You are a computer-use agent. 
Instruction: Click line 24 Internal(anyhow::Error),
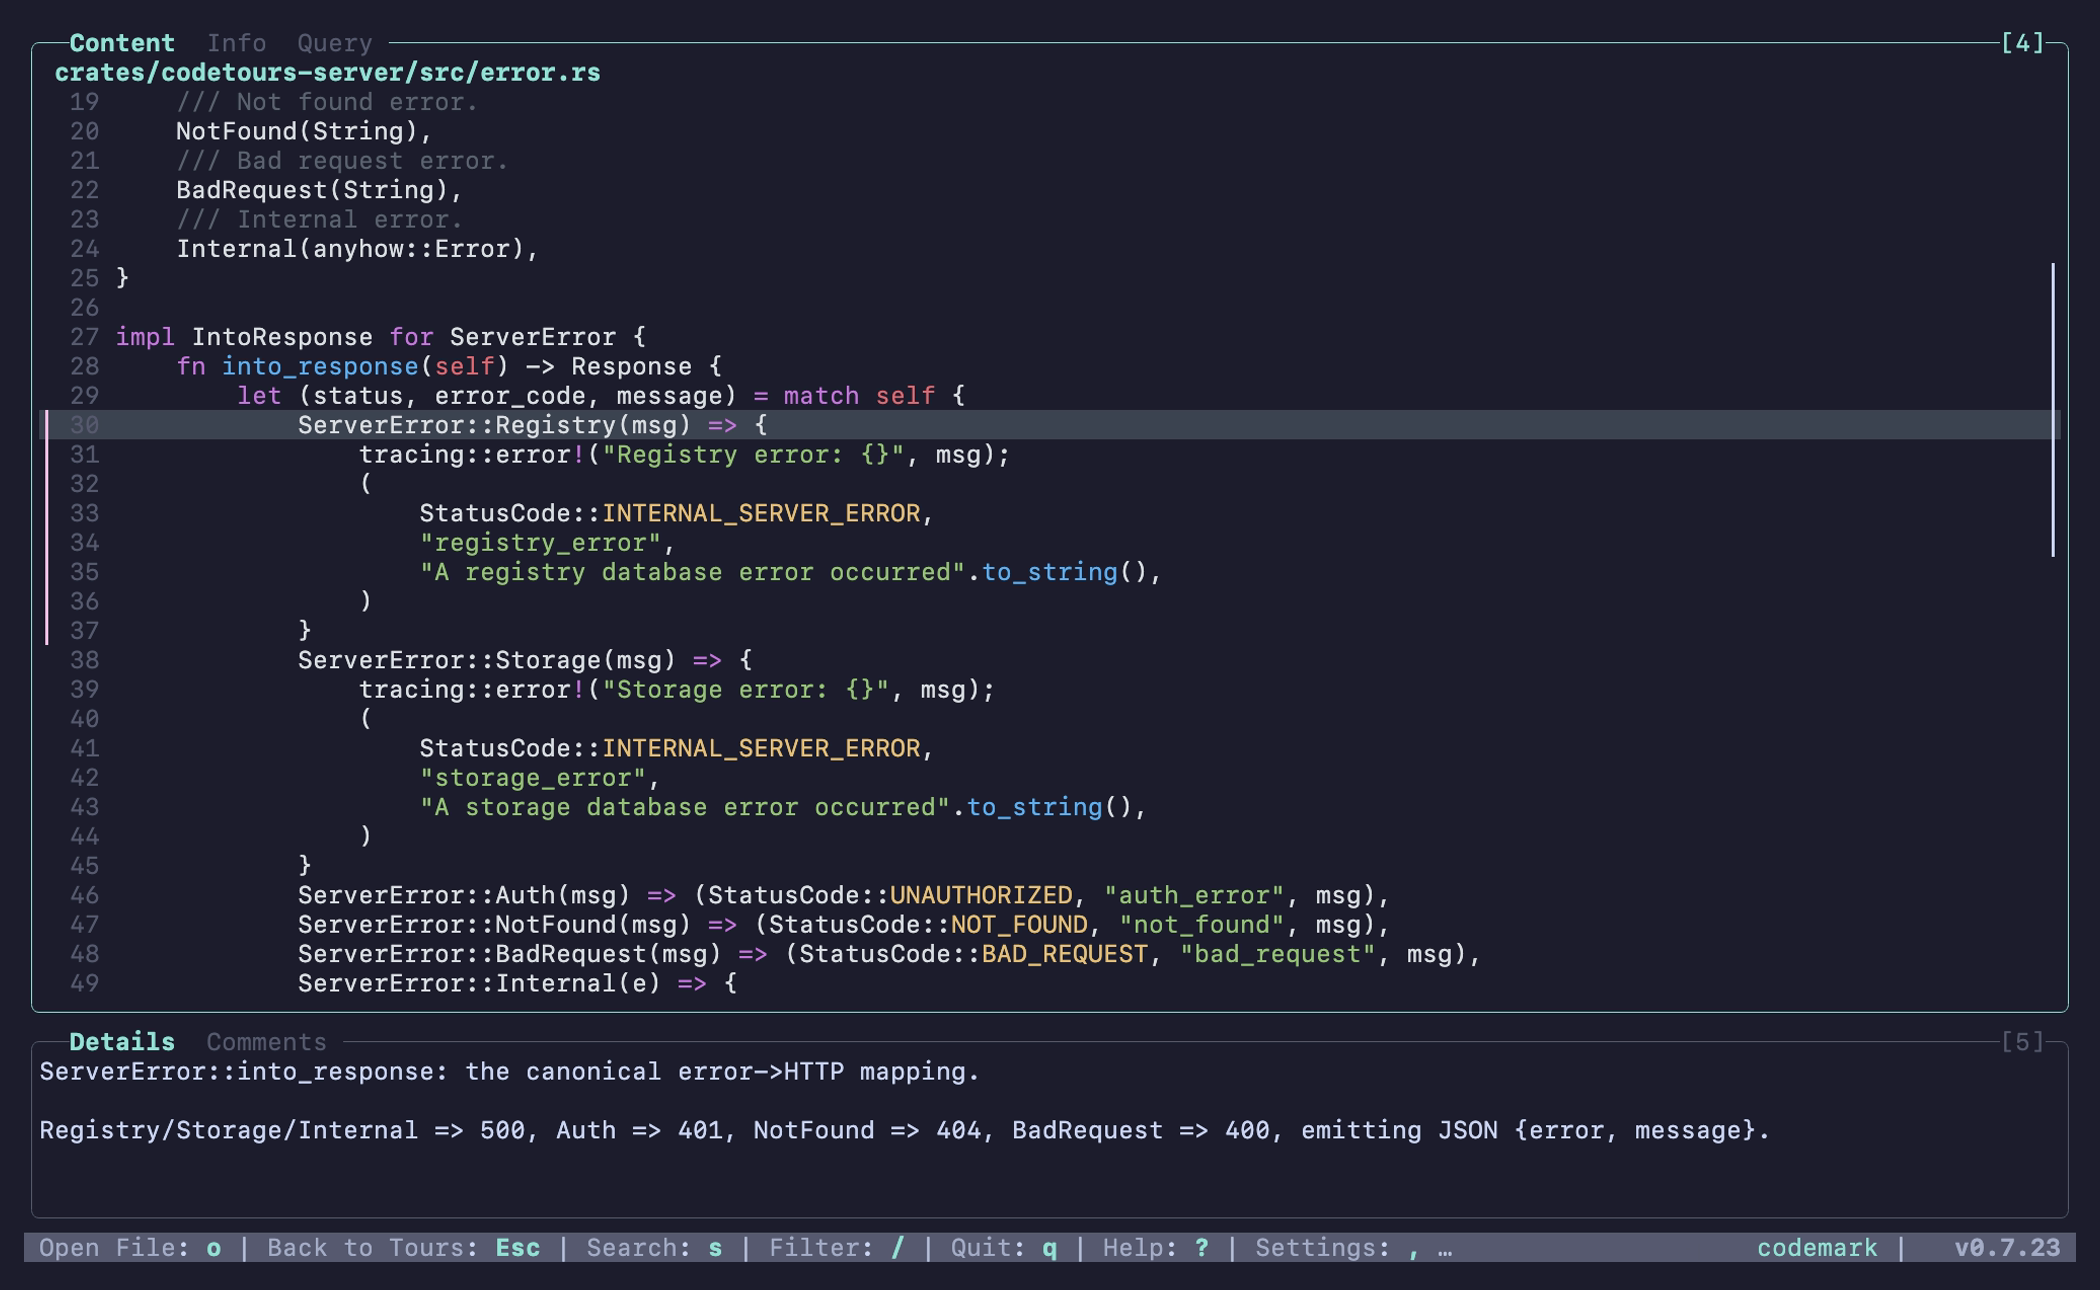pyautogui.click(x=357, y=249)
